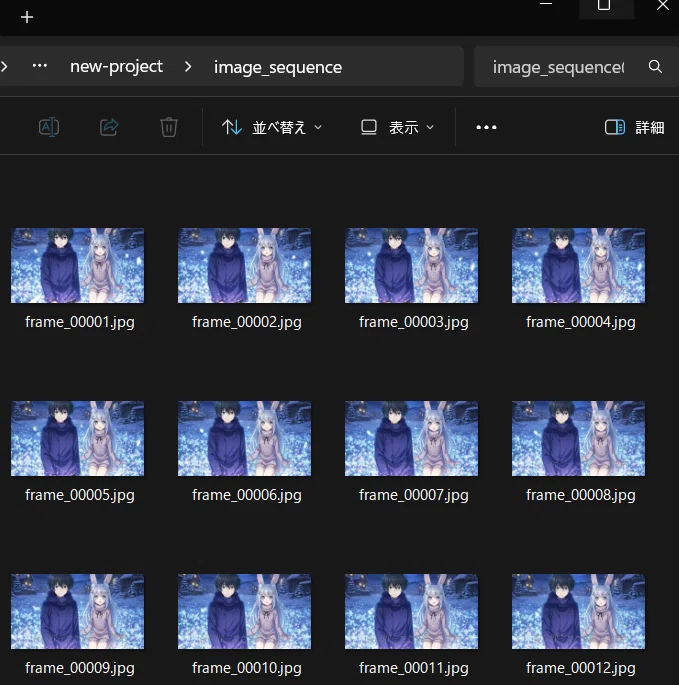Click the Share icon in toolbar
This screenshot has width=679, height=685.
(x=109, y=127)
